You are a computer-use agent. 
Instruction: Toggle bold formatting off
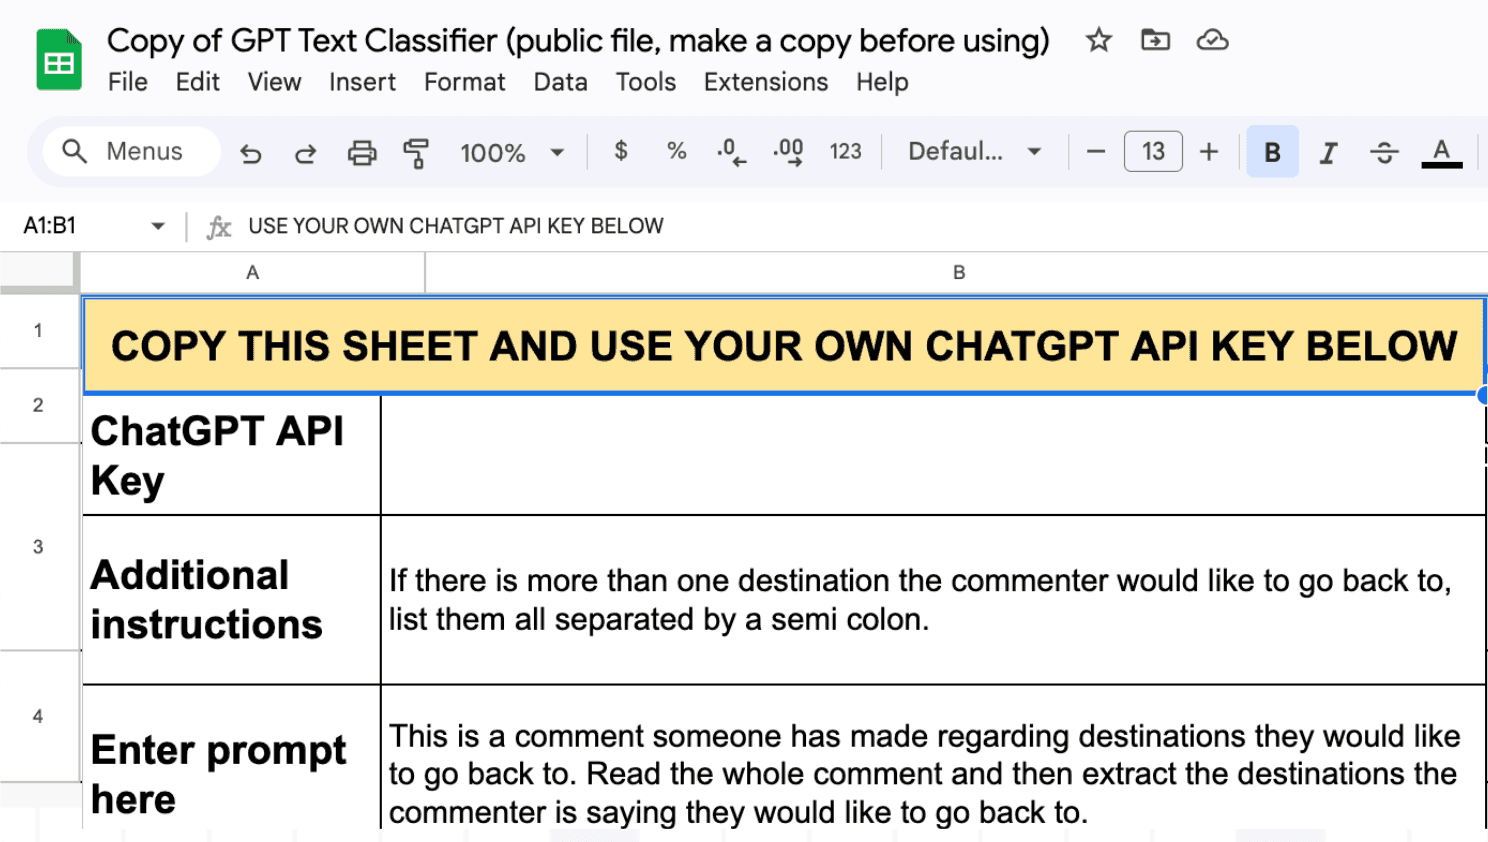click(1271, 152)
